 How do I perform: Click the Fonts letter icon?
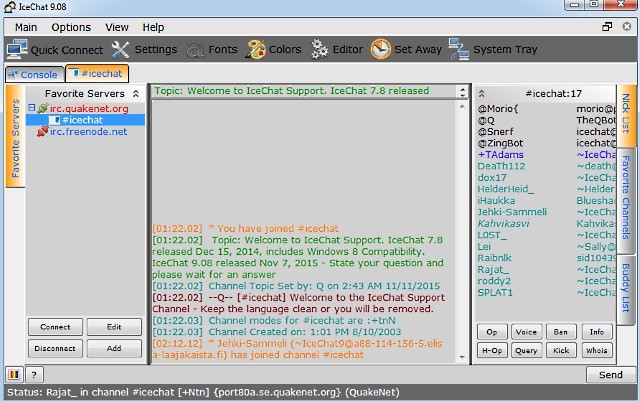pyautogui.click(x=195, y=50)
